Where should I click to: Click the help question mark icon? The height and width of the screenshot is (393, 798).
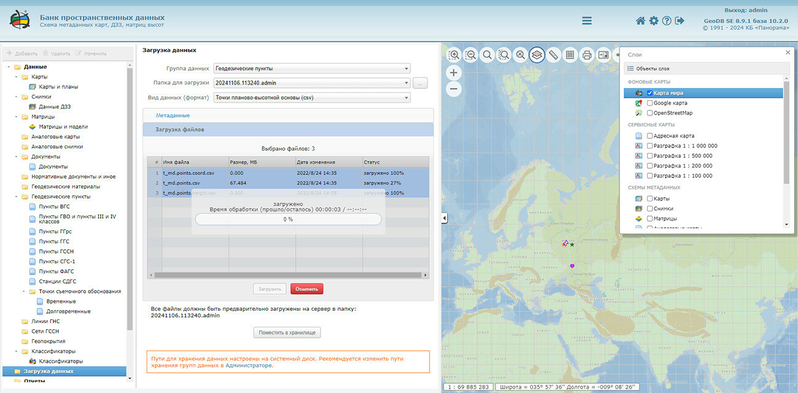point(667,21)
